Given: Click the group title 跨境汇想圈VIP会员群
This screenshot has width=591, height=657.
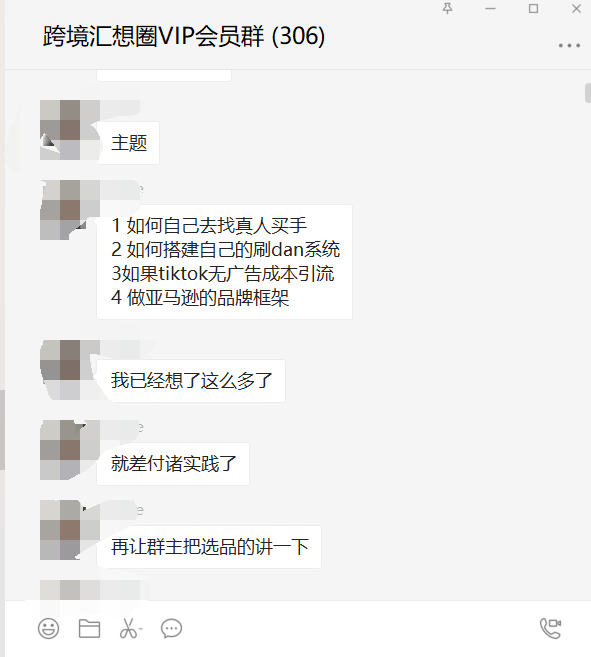Looking at the screenshot, I should pyautogui.click(x=154, y=36).
